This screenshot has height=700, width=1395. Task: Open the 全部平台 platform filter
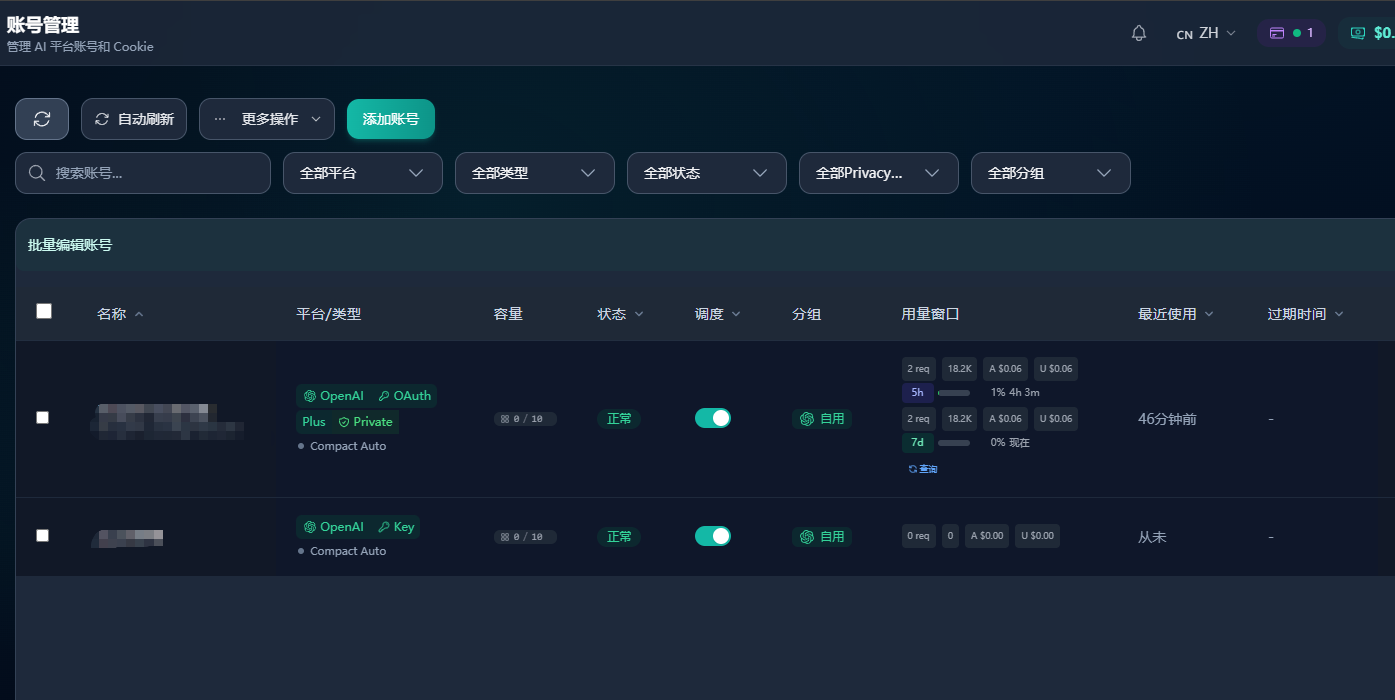[363, 173]
